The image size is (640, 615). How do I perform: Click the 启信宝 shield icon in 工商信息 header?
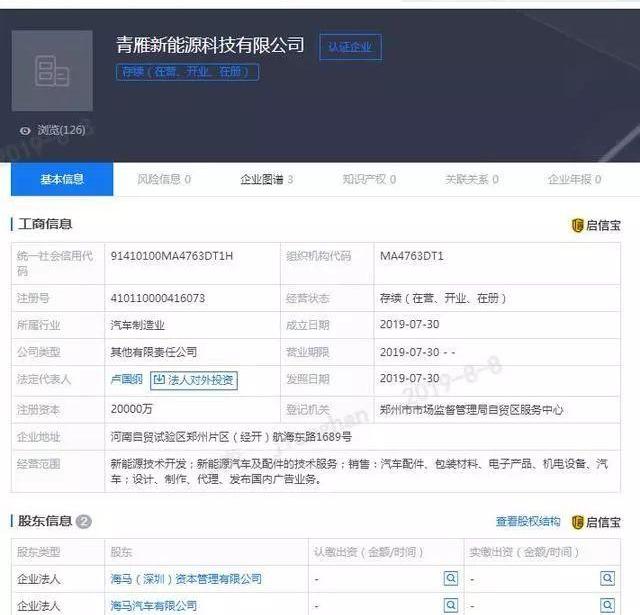tap(578, 225)
